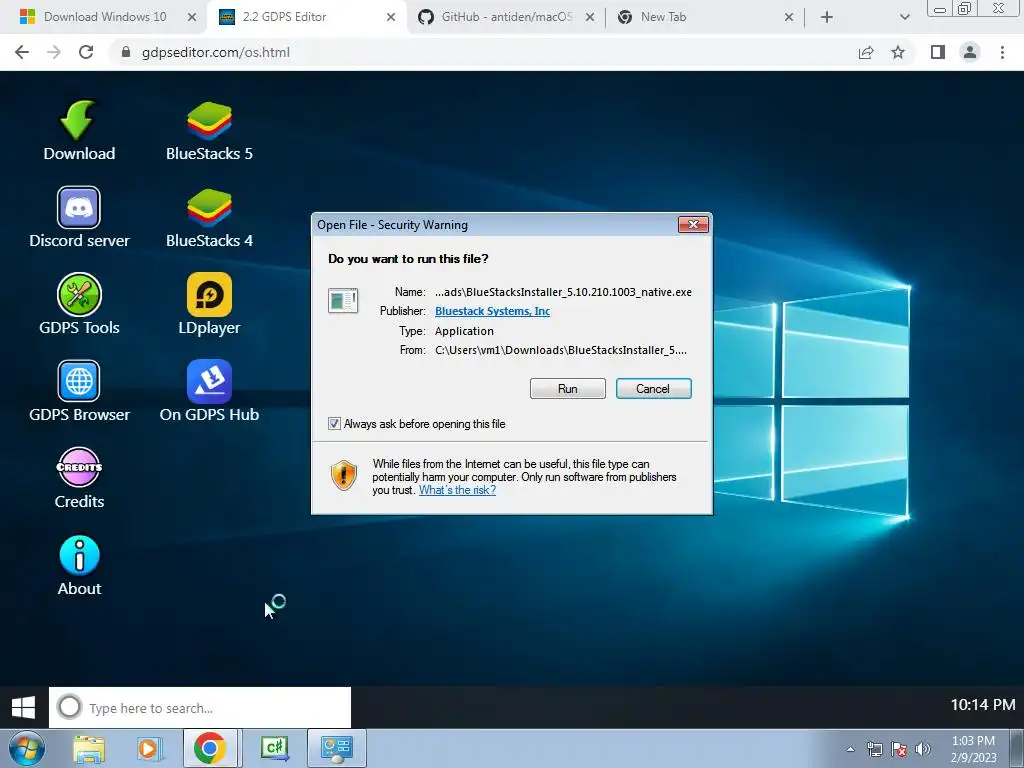Open Action Center flag tray icon
Screen dimensions: 1024x768
[x=899, y=749]
